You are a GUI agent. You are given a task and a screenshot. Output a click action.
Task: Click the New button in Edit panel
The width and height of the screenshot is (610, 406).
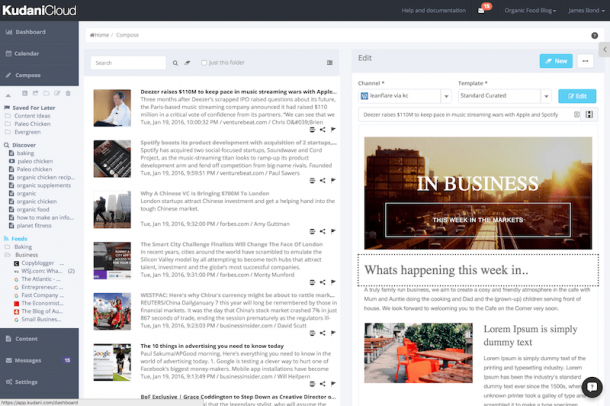[556, 61]
